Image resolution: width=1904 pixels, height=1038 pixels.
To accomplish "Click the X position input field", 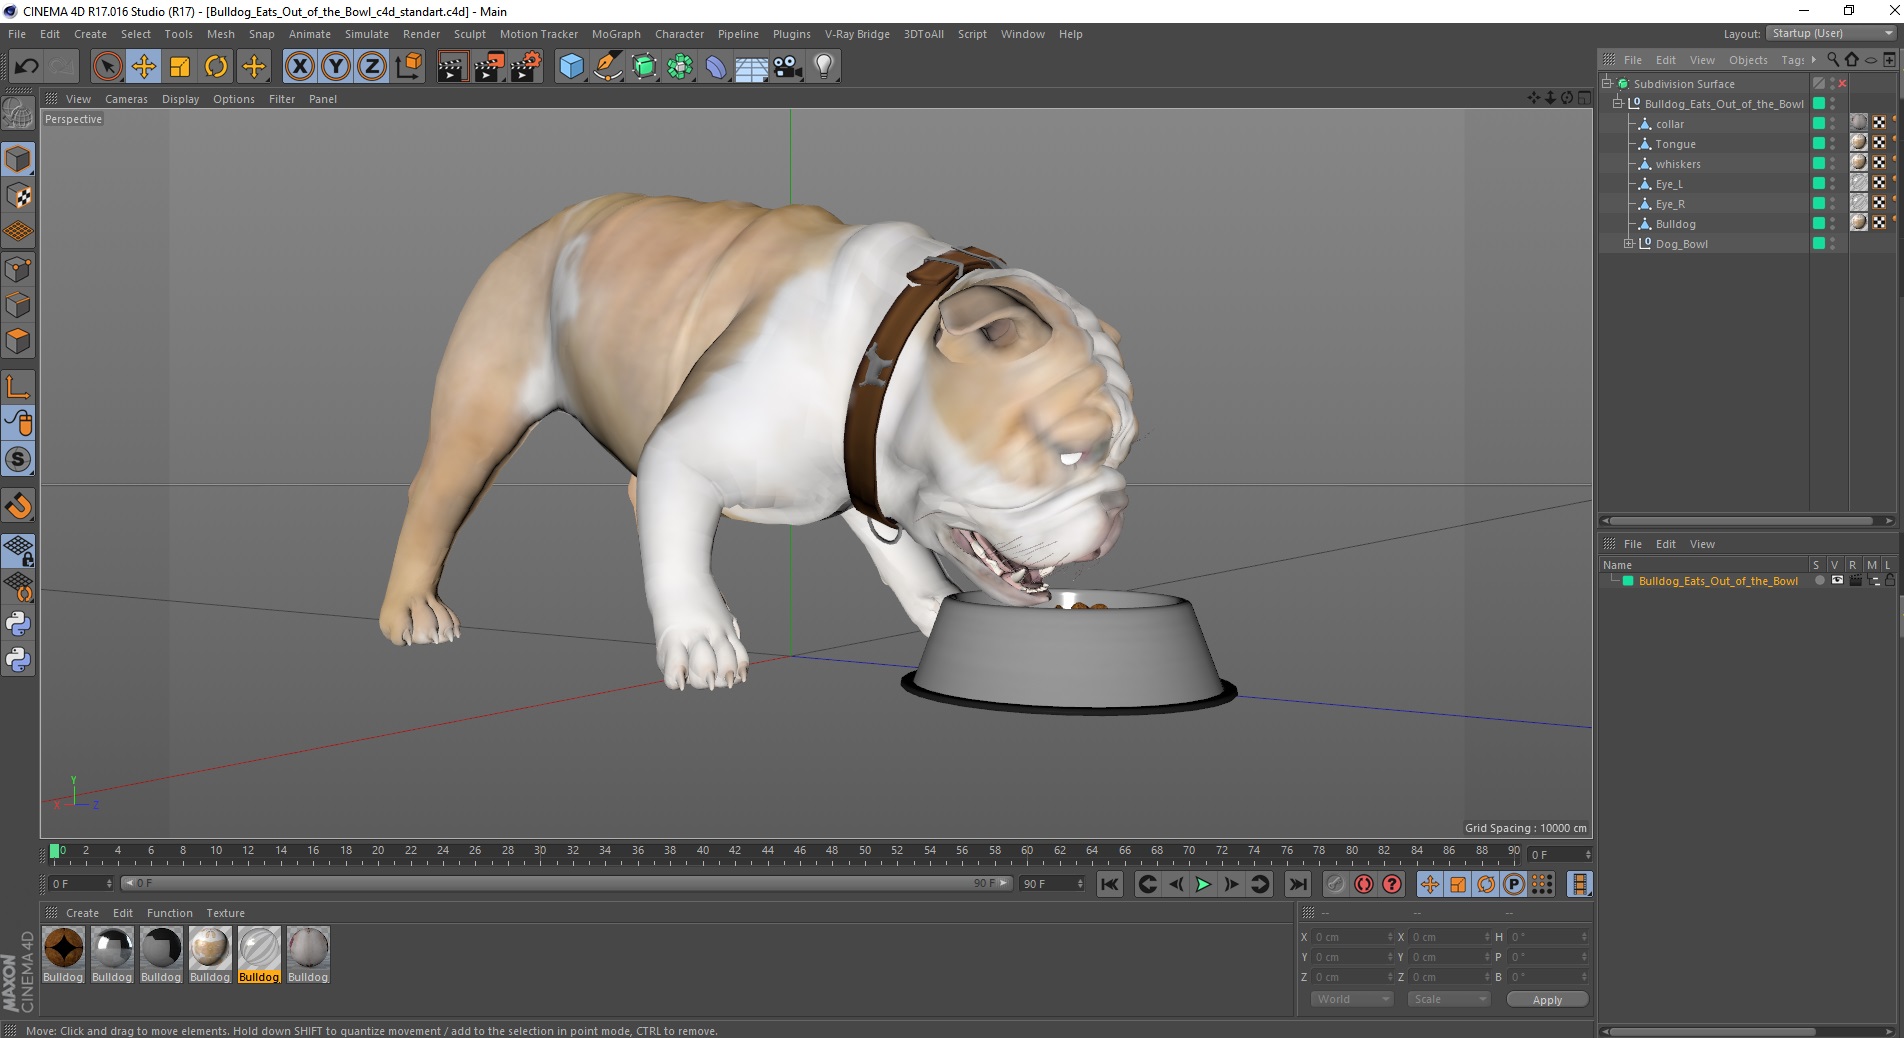I will point(1352,937).
